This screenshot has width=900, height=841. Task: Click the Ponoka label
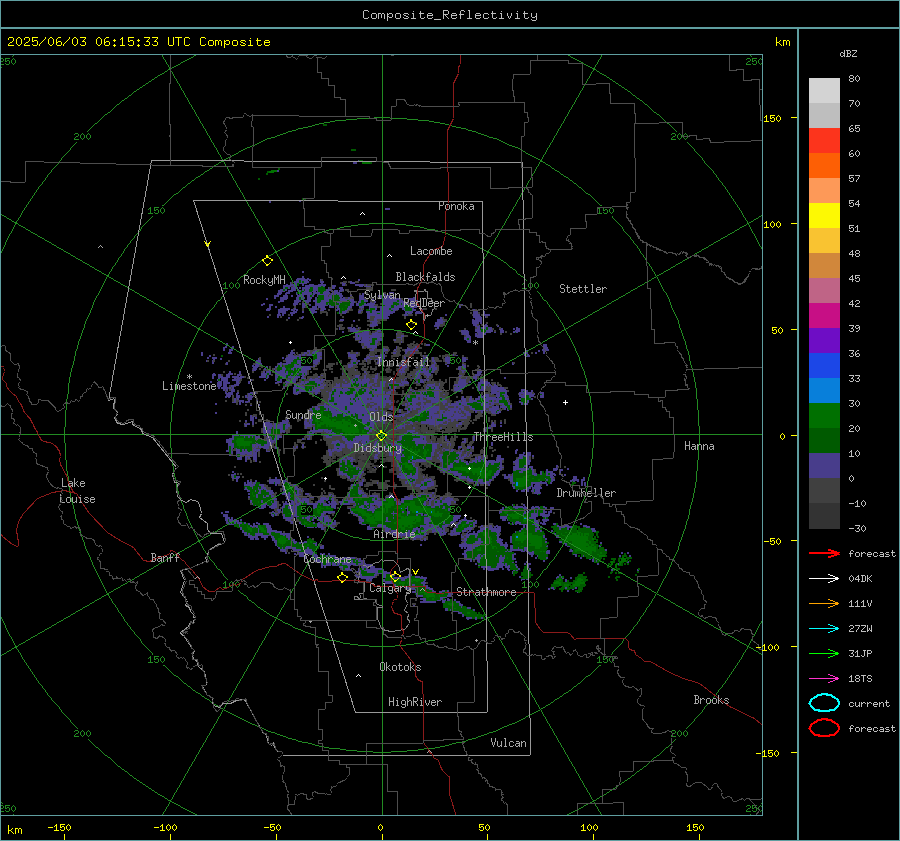(456, 206)
